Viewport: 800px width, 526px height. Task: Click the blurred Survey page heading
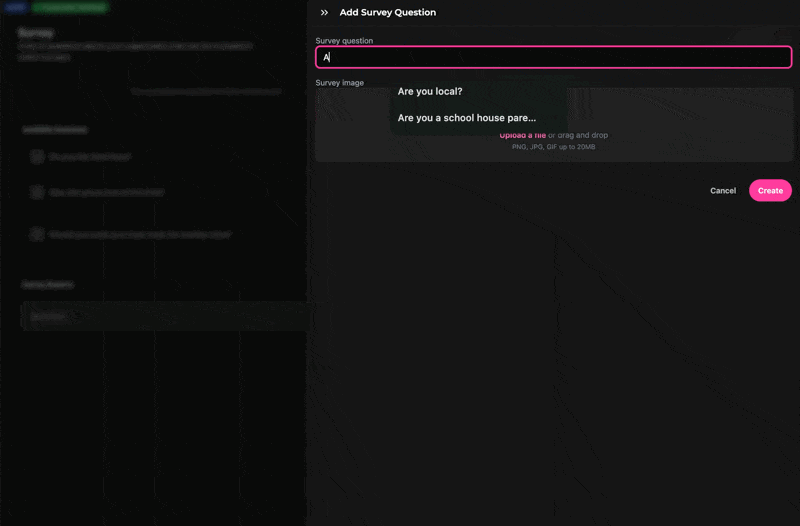click(36, 32)
